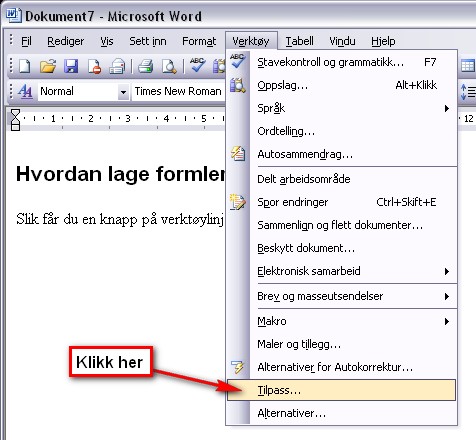Click the standard toolbar drag handle
This screenshot has height=440, width=476.
coord(11,66)
